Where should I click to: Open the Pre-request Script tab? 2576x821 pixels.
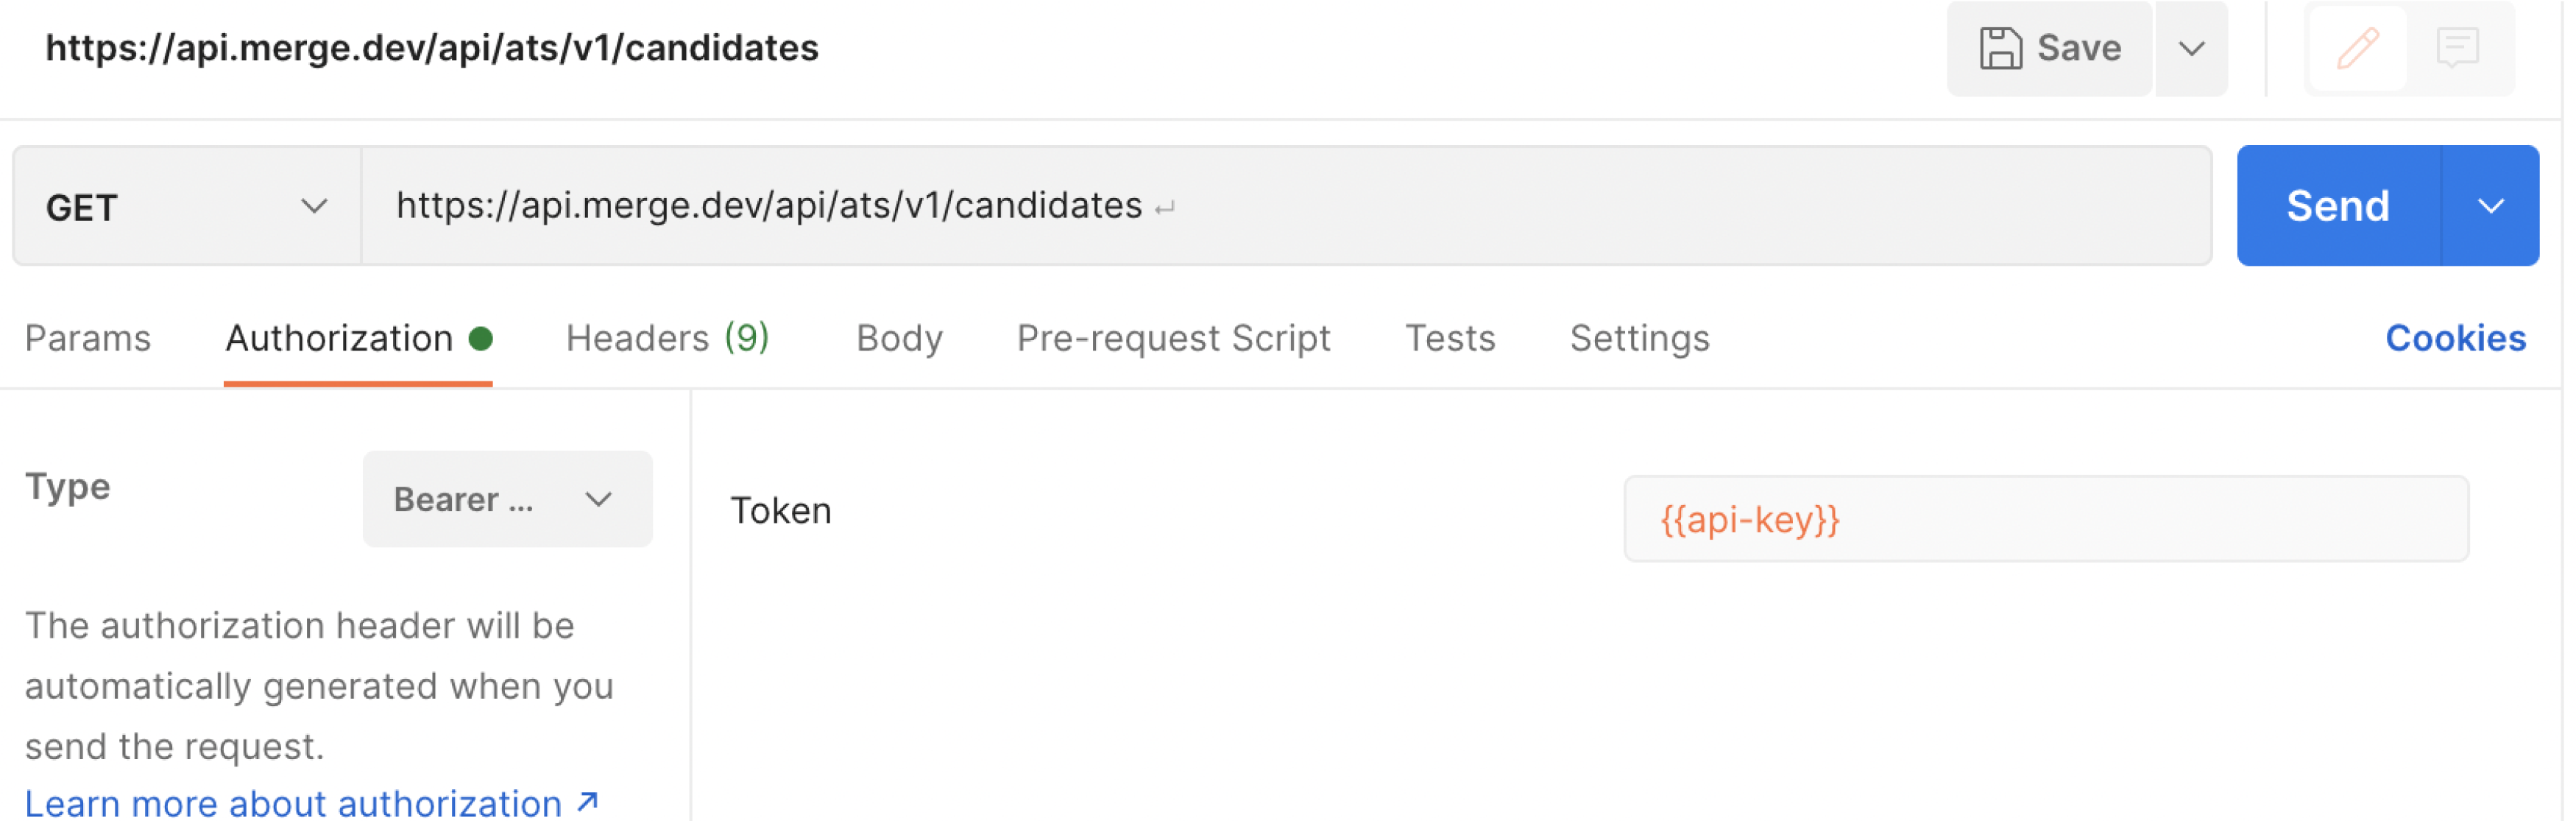1173,339
